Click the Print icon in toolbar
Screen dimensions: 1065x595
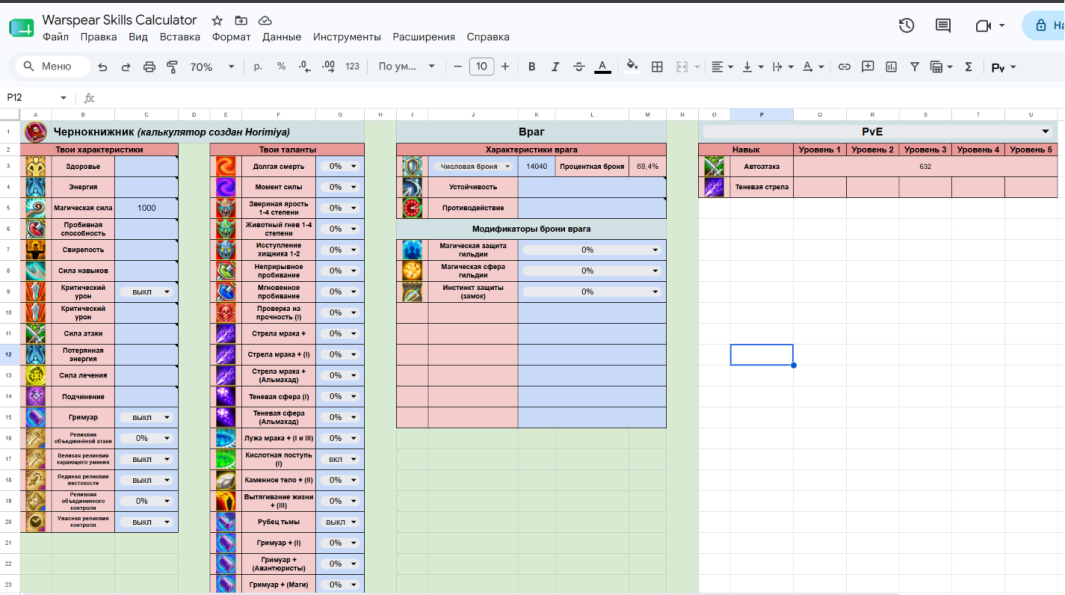click(x=149, y=67)
